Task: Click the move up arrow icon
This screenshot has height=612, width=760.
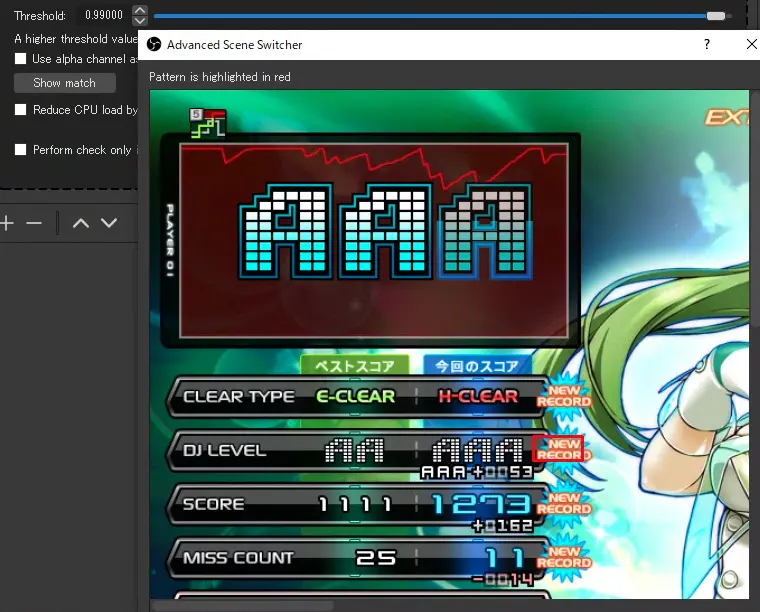Action: click(x=81, y=223)
